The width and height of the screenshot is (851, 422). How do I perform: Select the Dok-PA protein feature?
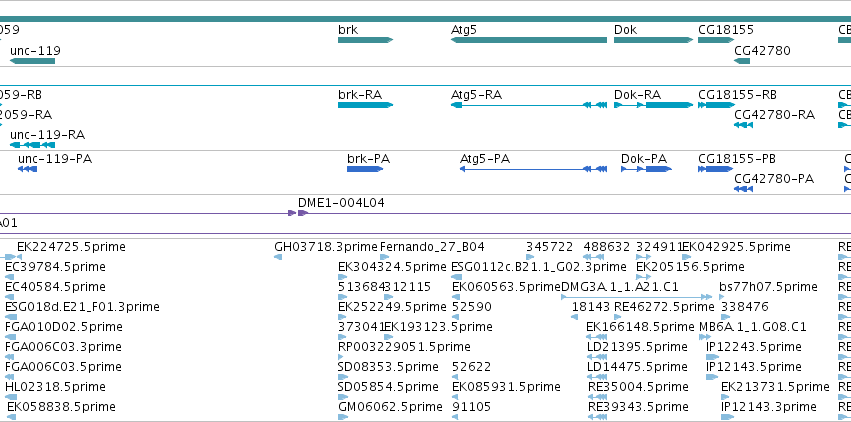coord(646,169)
